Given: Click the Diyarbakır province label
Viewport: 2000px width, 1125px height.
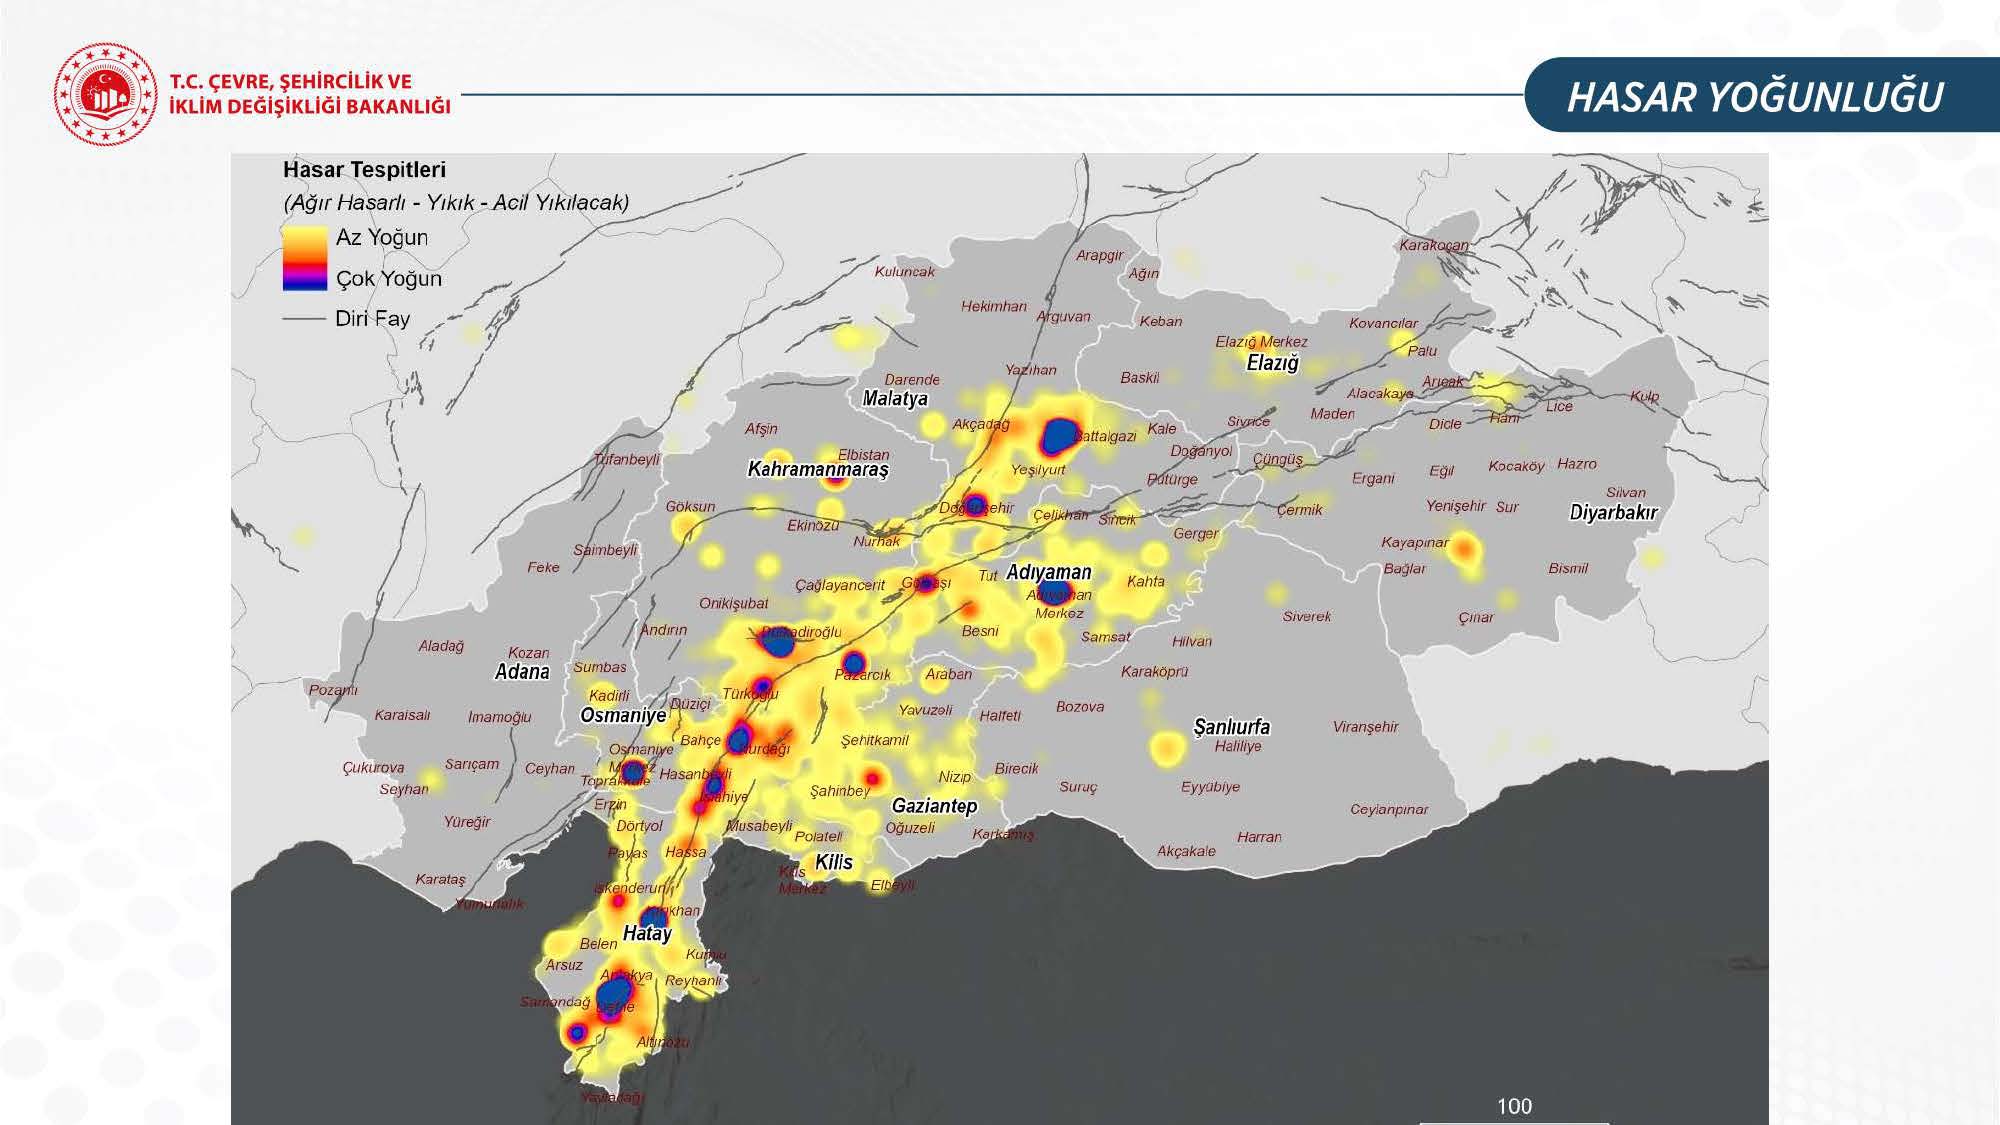Looking at the screenshot, I should [x=1613, y=513].
